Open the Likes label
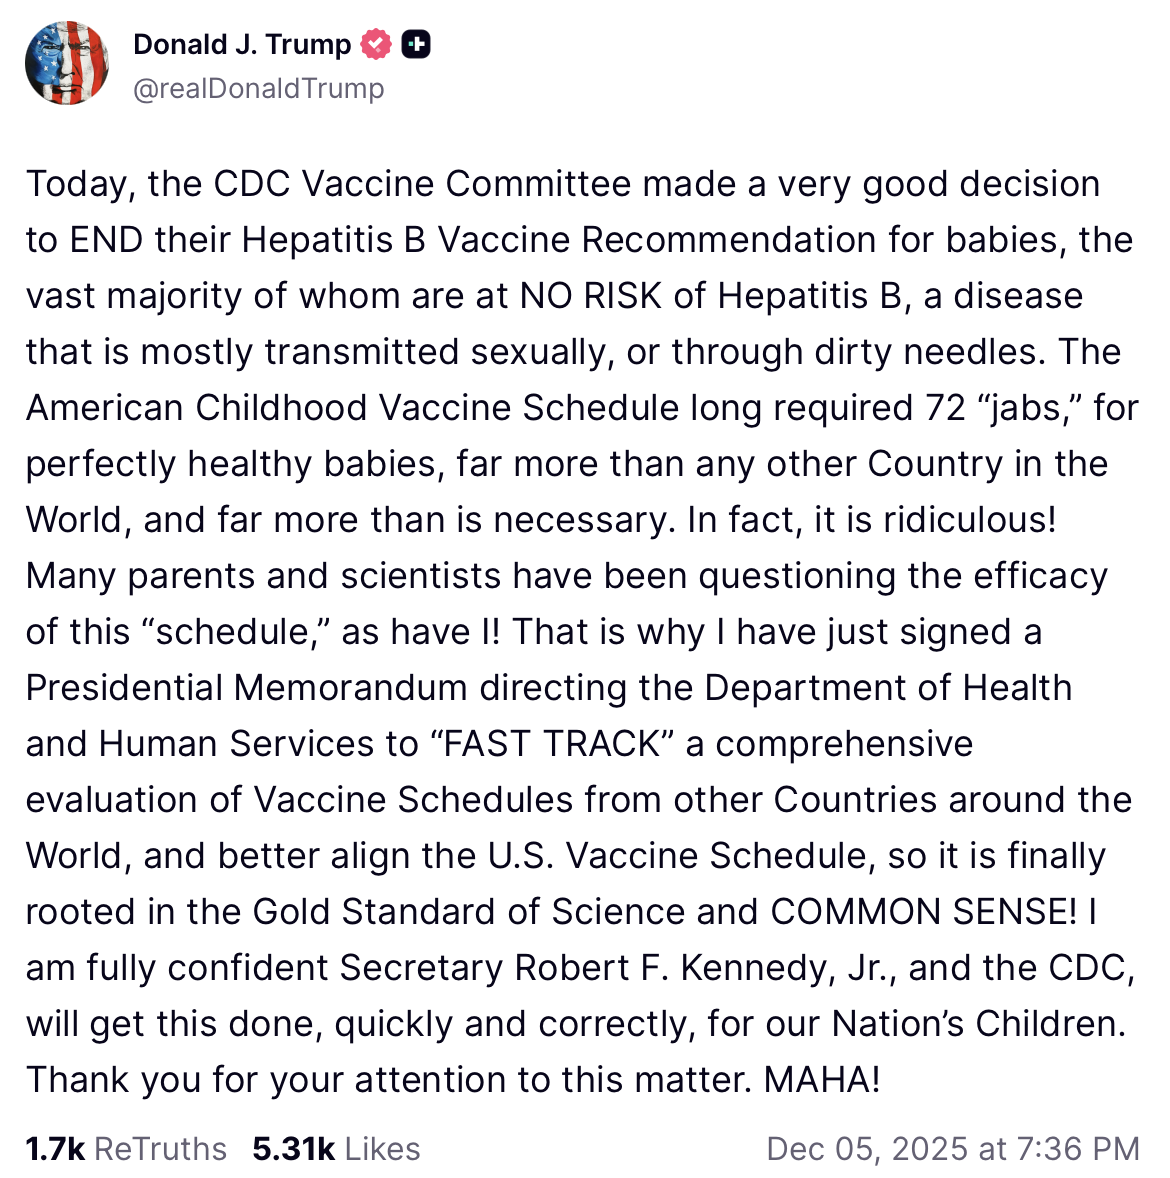The image size is (1170, 1178). click(383, 1149)
